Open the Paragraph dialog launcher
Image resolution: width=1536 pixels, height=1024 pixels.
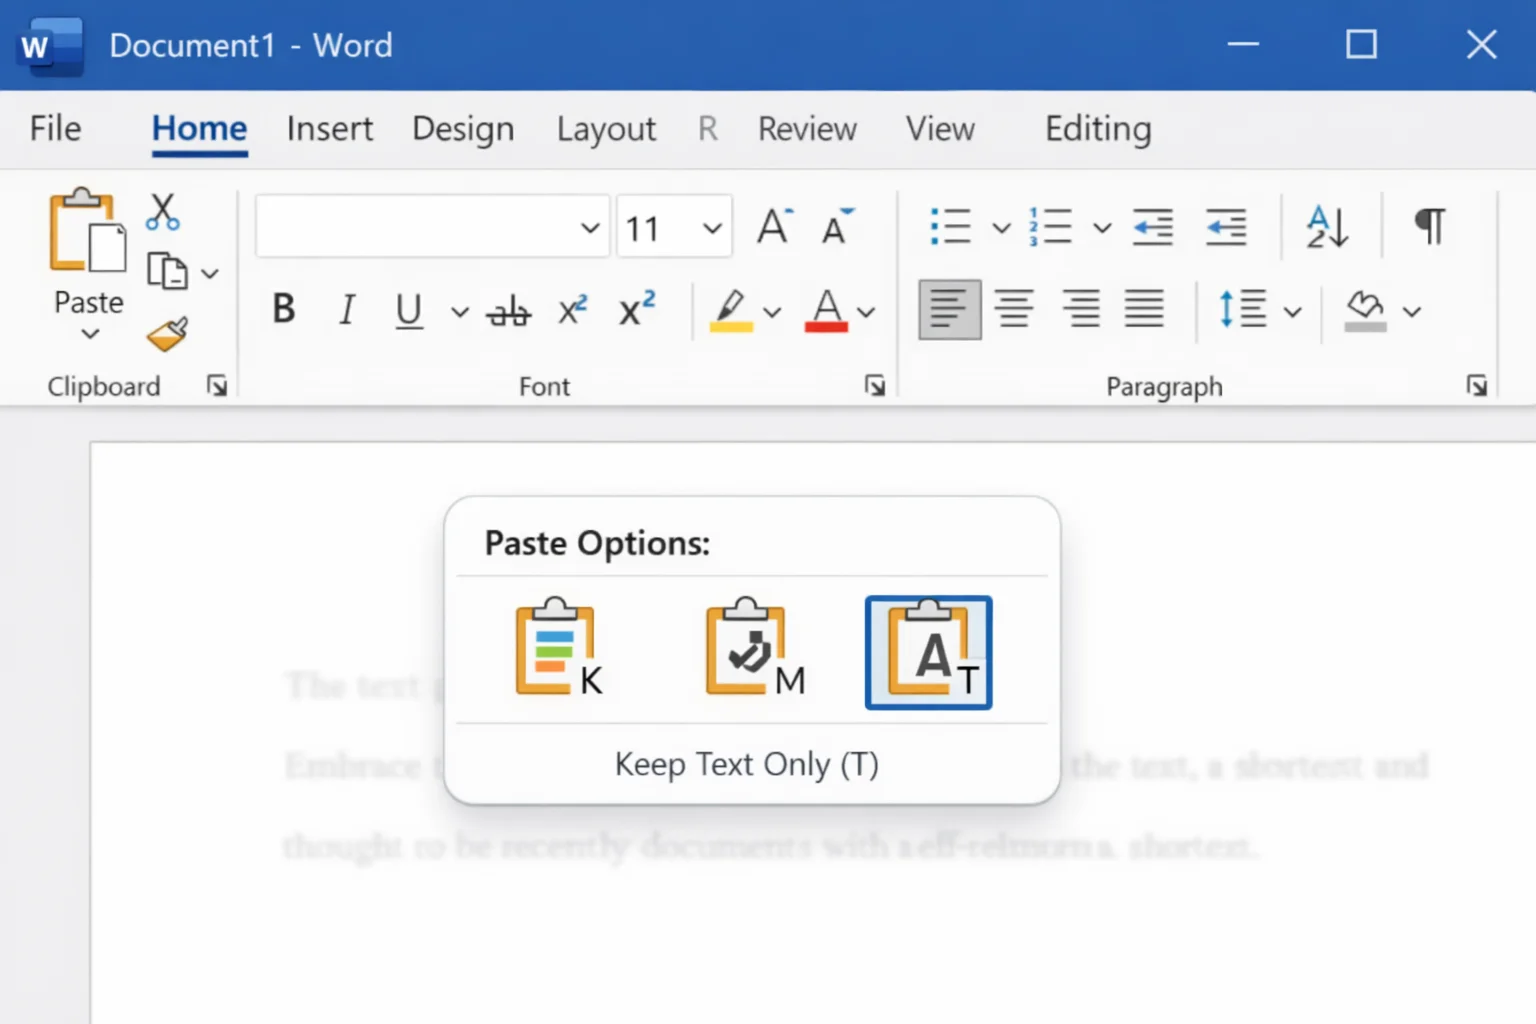click(x=1477, y=386)
